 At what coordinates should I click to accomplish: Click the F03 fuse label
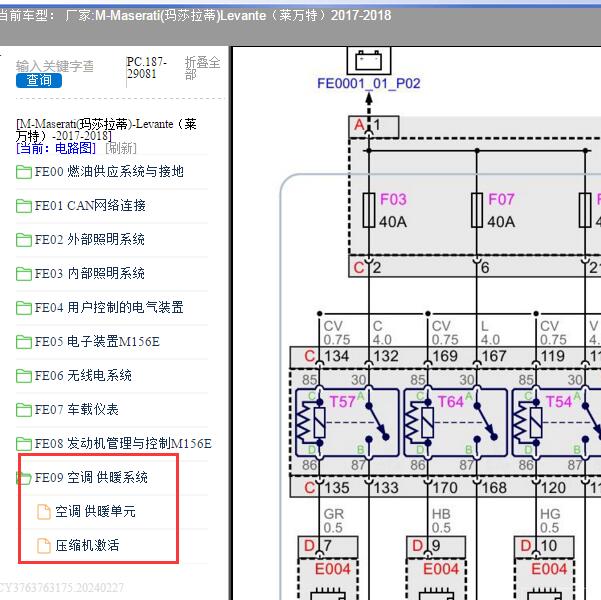pyautogui.click(x=393, y=200)
